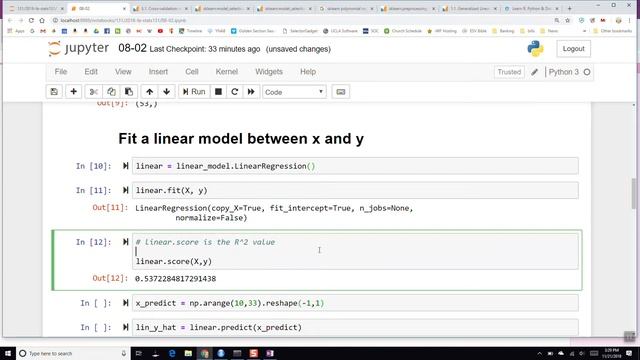Click the pencil edit mode icon
Image resolution: width=640 pixels, height=360 pixels.
tap(535, 72)
